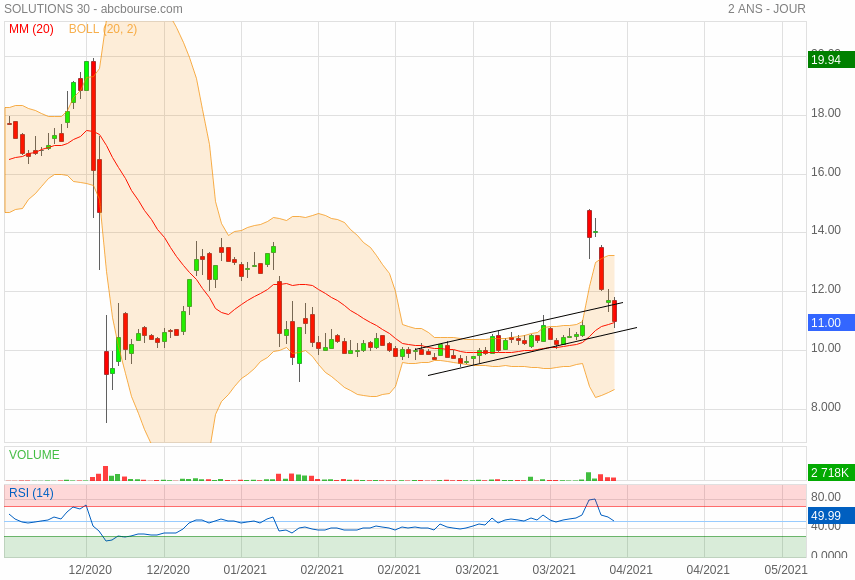Screen dimensions: 855x580
Task: Click the RSI (14) panel label
Action: tap(31, 493)
